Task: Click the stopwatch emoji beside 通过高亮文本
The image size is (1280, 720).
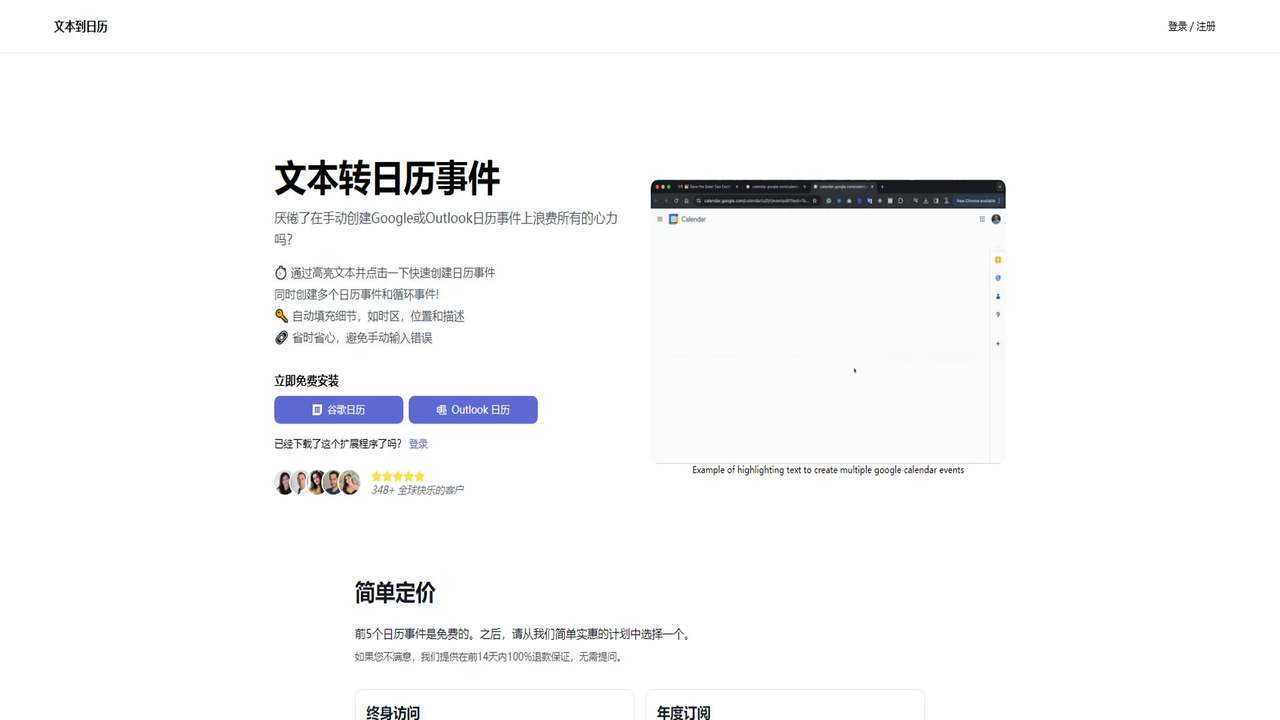Action: pyautogui.click(x=281, y=272)
